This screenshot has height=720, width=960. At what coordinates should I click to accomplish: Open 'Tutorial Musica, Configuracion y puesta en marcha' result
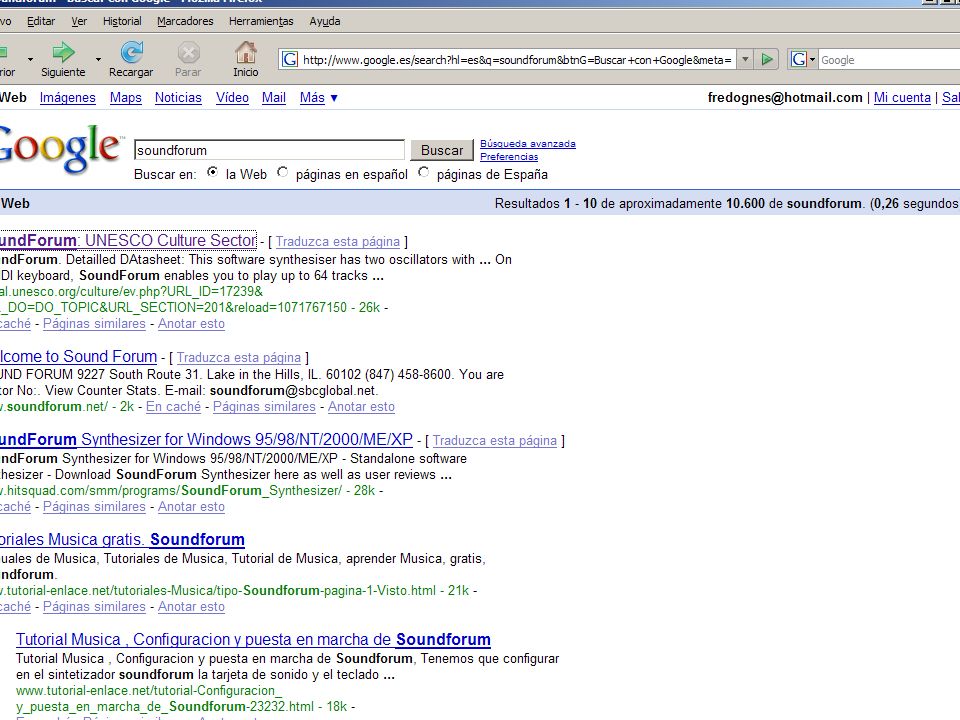point(253,639)
